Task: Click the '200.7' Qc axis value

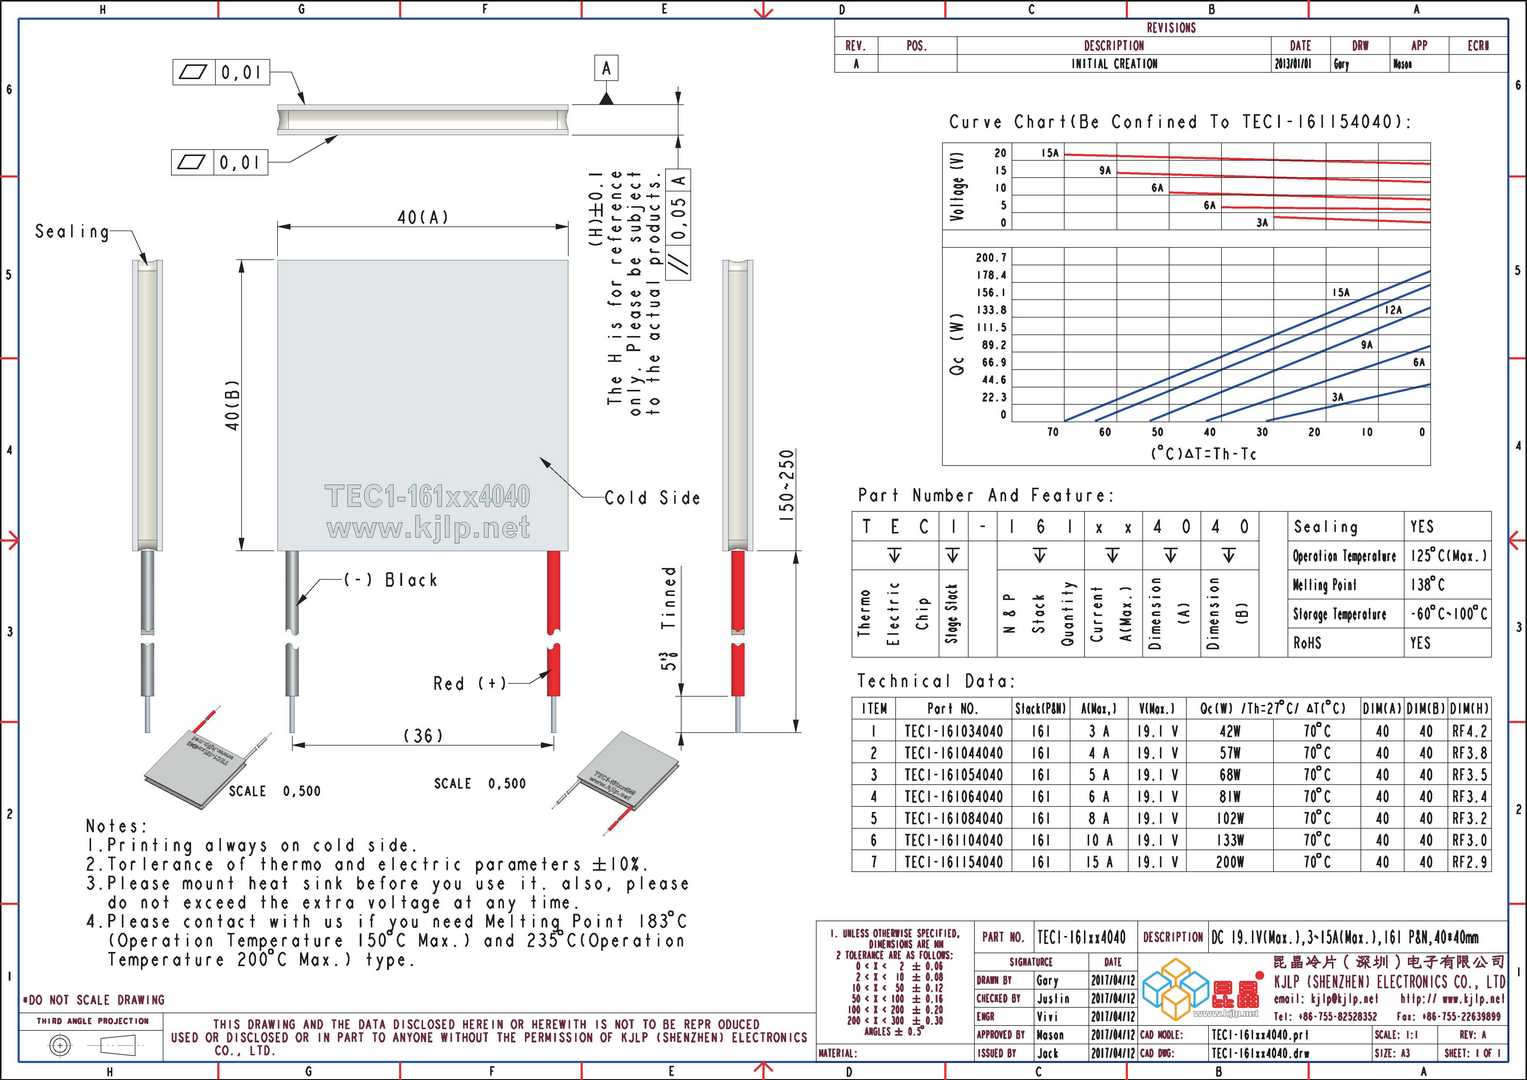Action: [991, 258]
